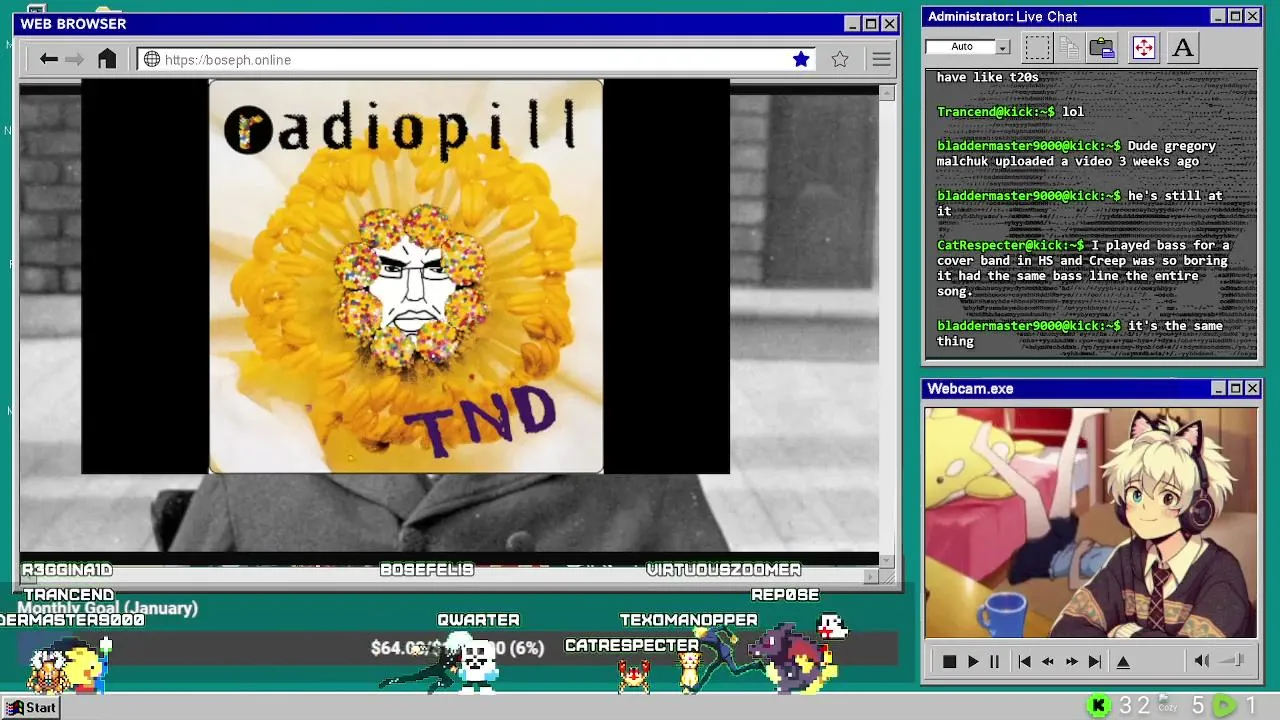Screen dimensions: 1280x720
Task: Rewind in Webcam.exe player
Action: [1048, 661]
